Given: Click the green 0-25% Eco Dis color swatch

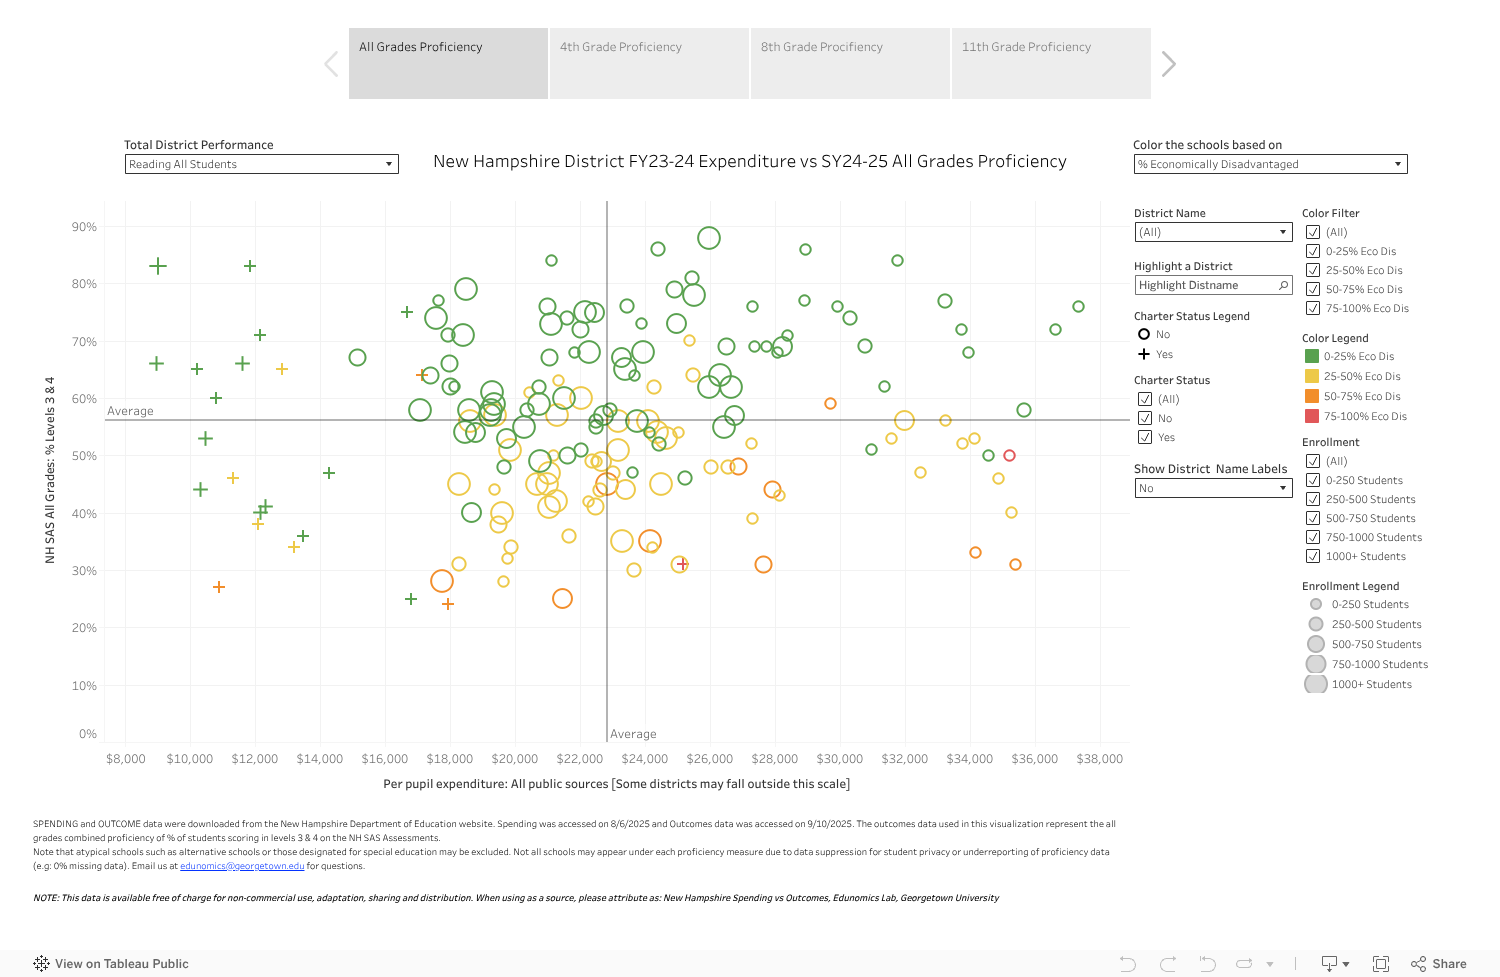Looking at the screenshot, I should pyautogui.click(x=1314, y=356).
